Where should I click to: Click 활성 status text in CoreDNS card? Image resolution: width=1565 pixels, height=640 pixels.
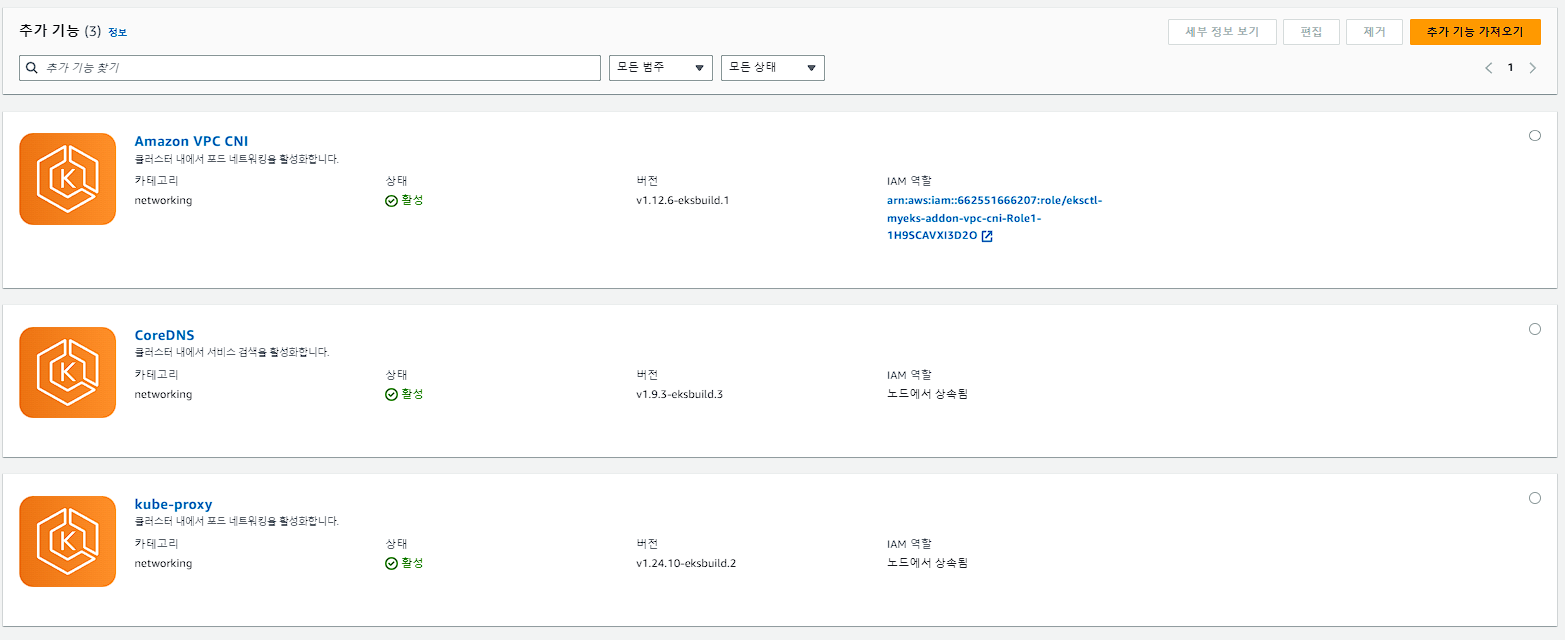pyautogui.click(x=412, y=394)
